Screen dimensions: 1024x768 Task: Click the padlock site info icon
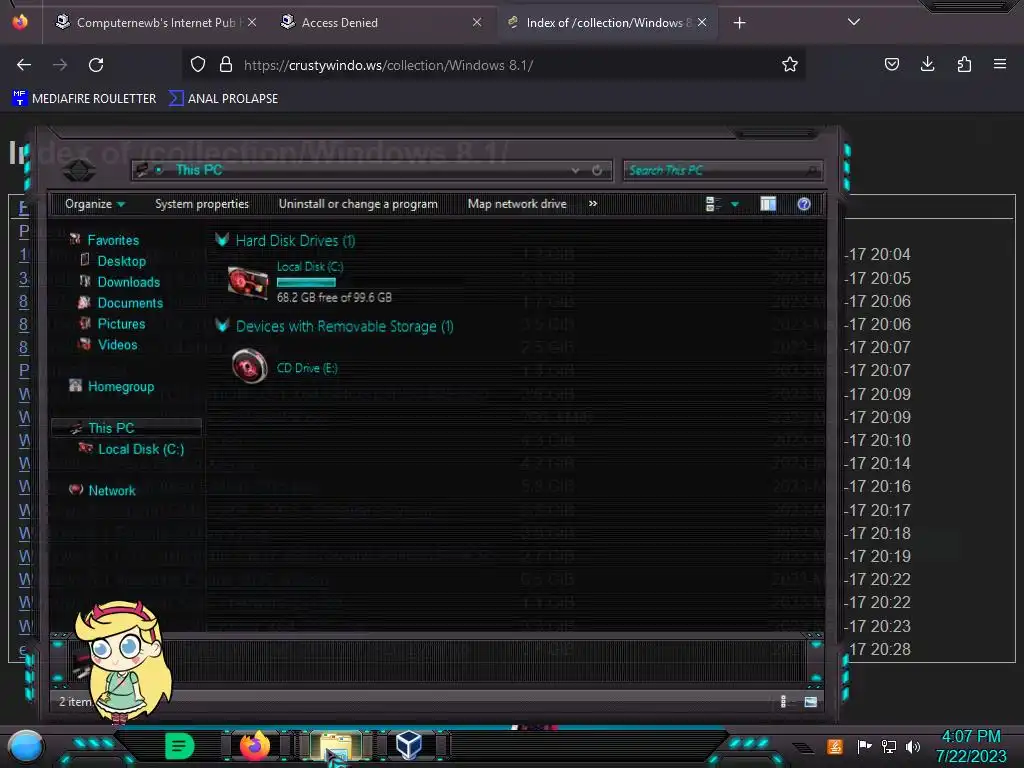(225, 64)
